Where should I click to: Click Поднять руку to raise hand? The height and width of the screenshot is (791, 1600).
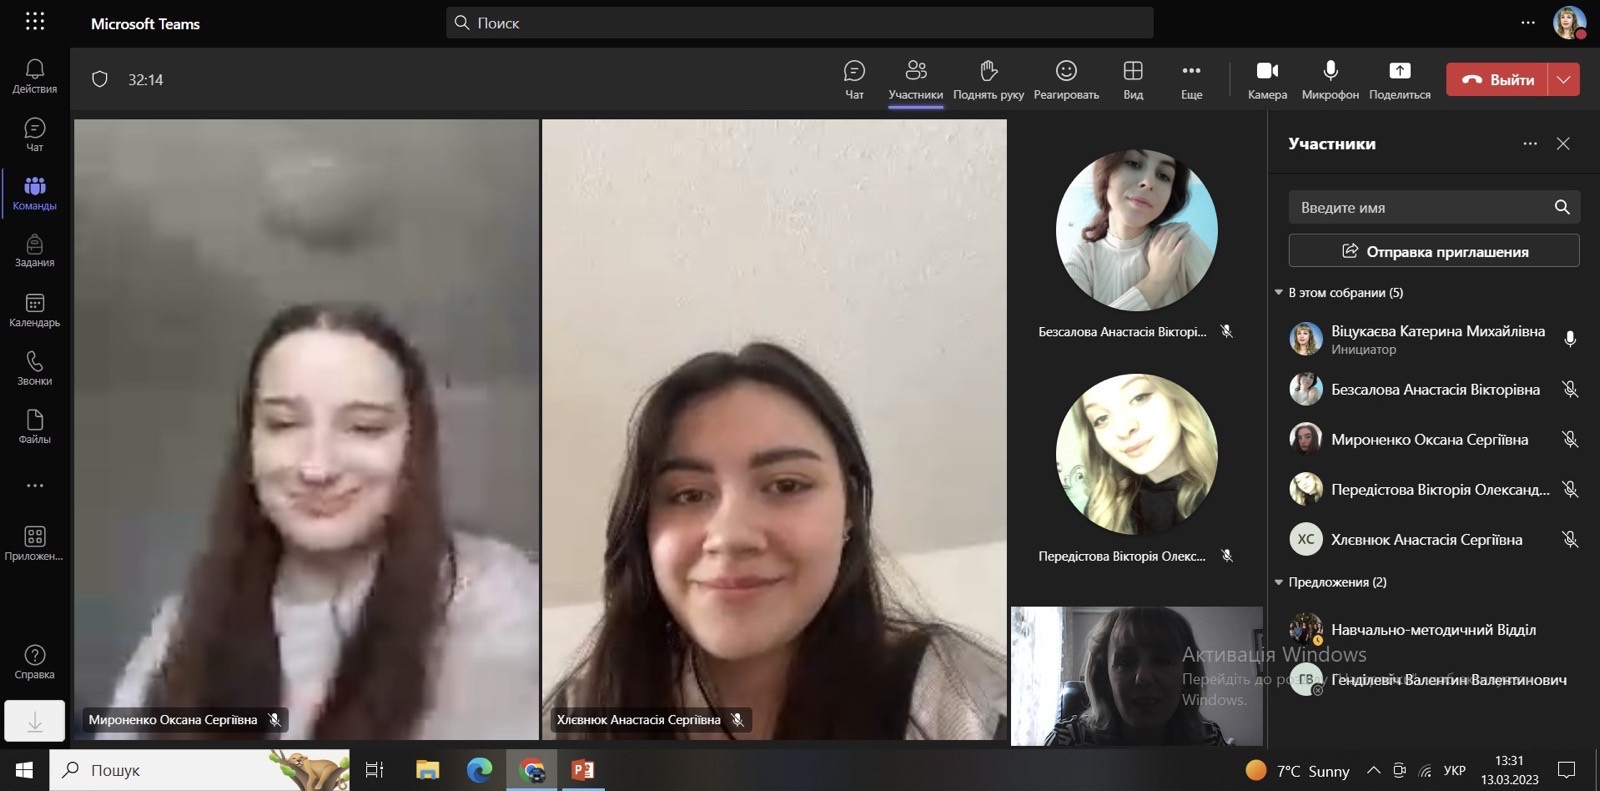988,80
